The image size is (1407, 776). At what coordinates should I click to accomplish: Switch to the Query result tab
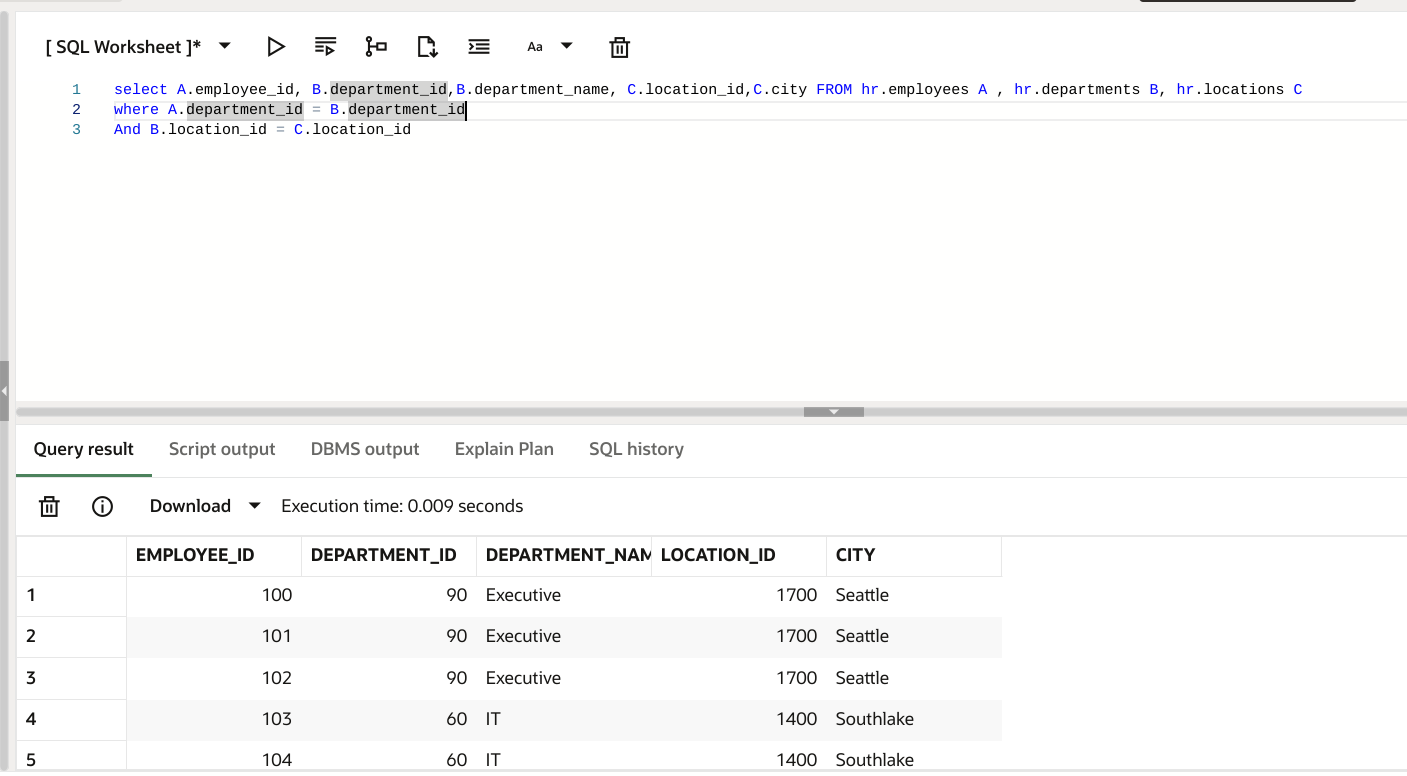coord(84,449)
